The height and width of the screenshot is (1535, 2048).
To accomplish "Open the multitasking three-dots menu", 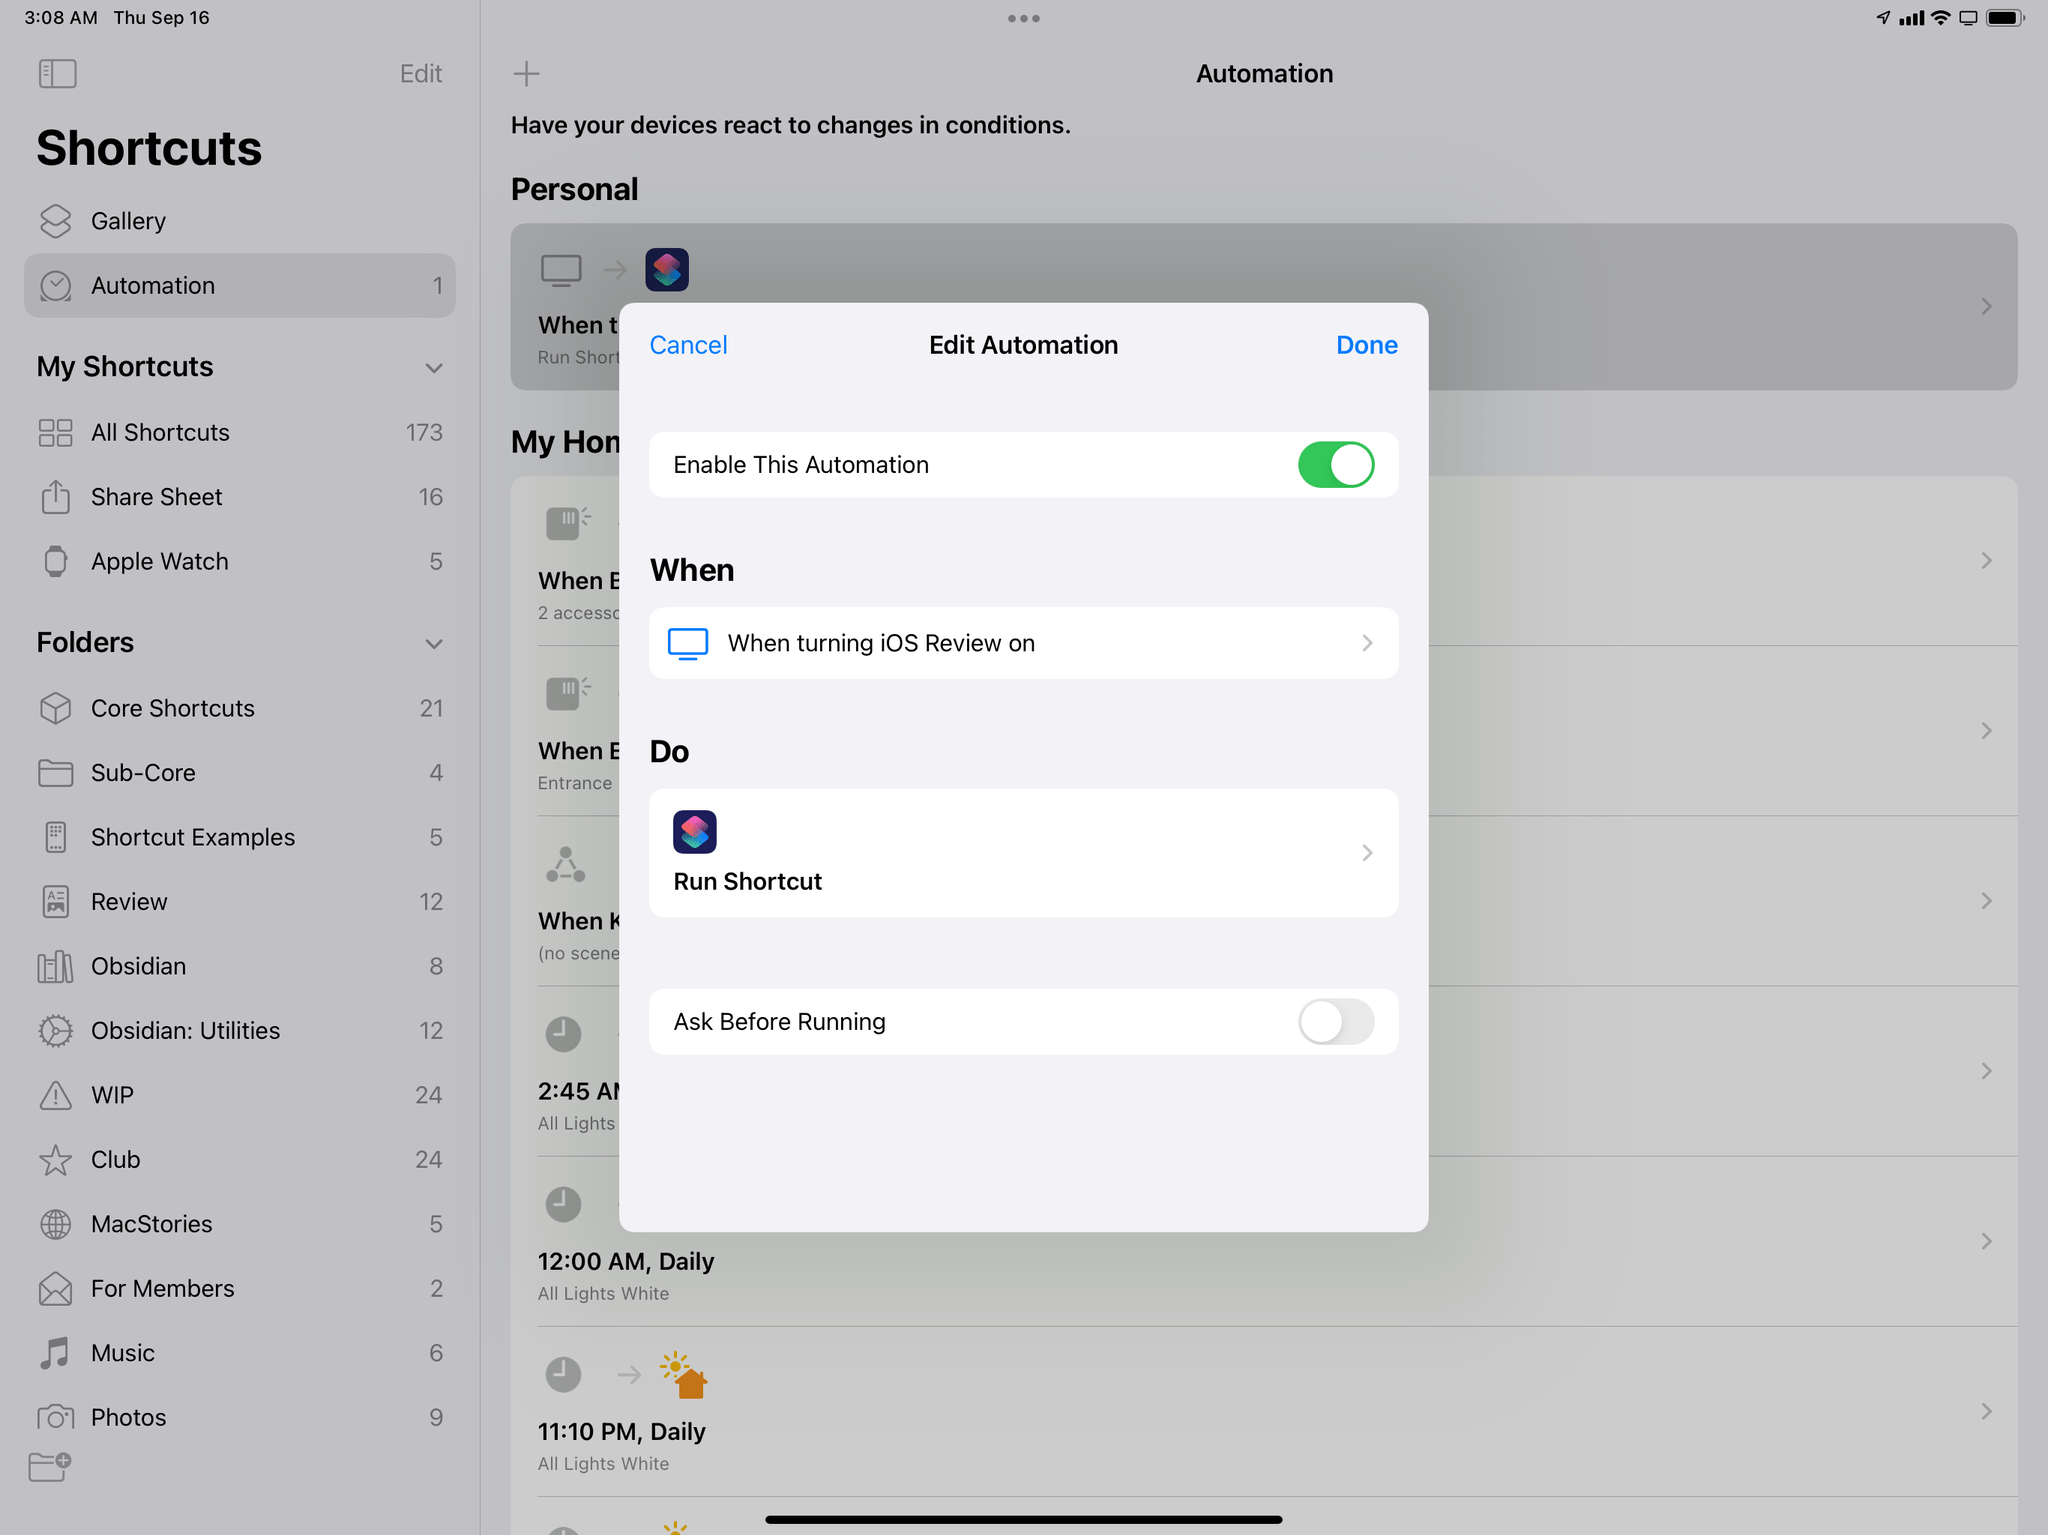I will (x=1024, y=18).
